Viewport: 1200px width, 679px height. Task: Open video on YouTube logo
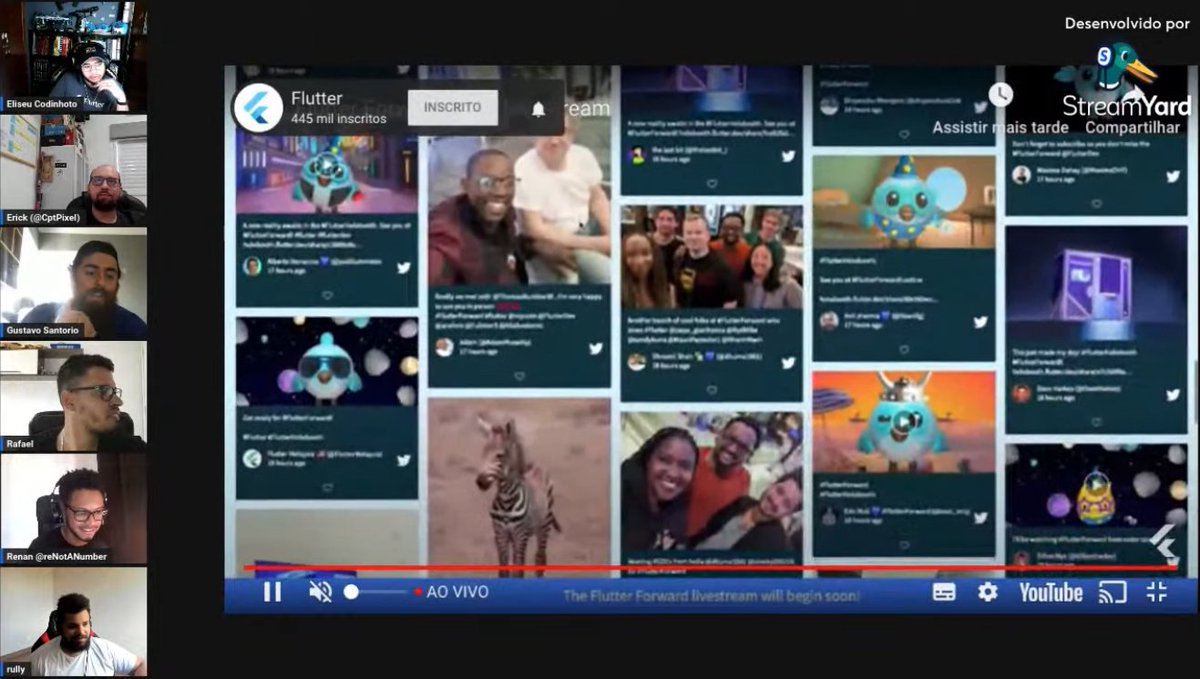pyautogui.click(x=1050, y=593)
